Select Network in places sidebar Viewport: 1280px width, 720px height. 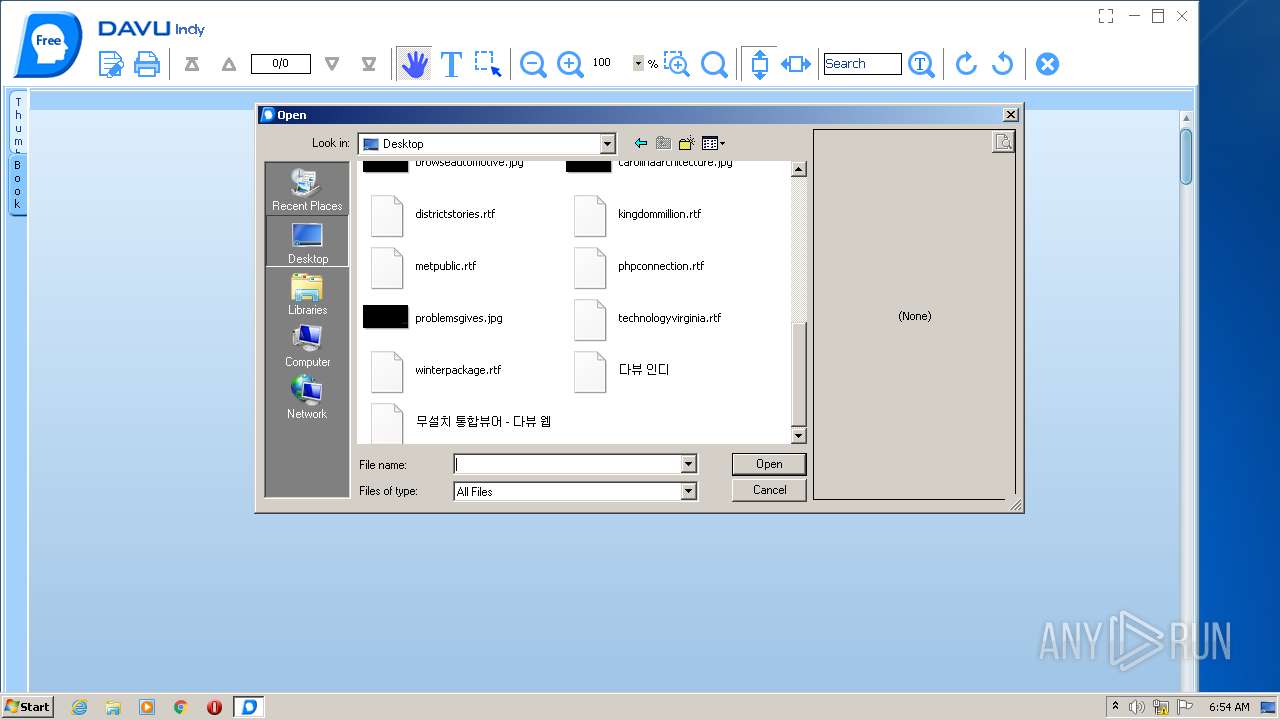[307, 398]
